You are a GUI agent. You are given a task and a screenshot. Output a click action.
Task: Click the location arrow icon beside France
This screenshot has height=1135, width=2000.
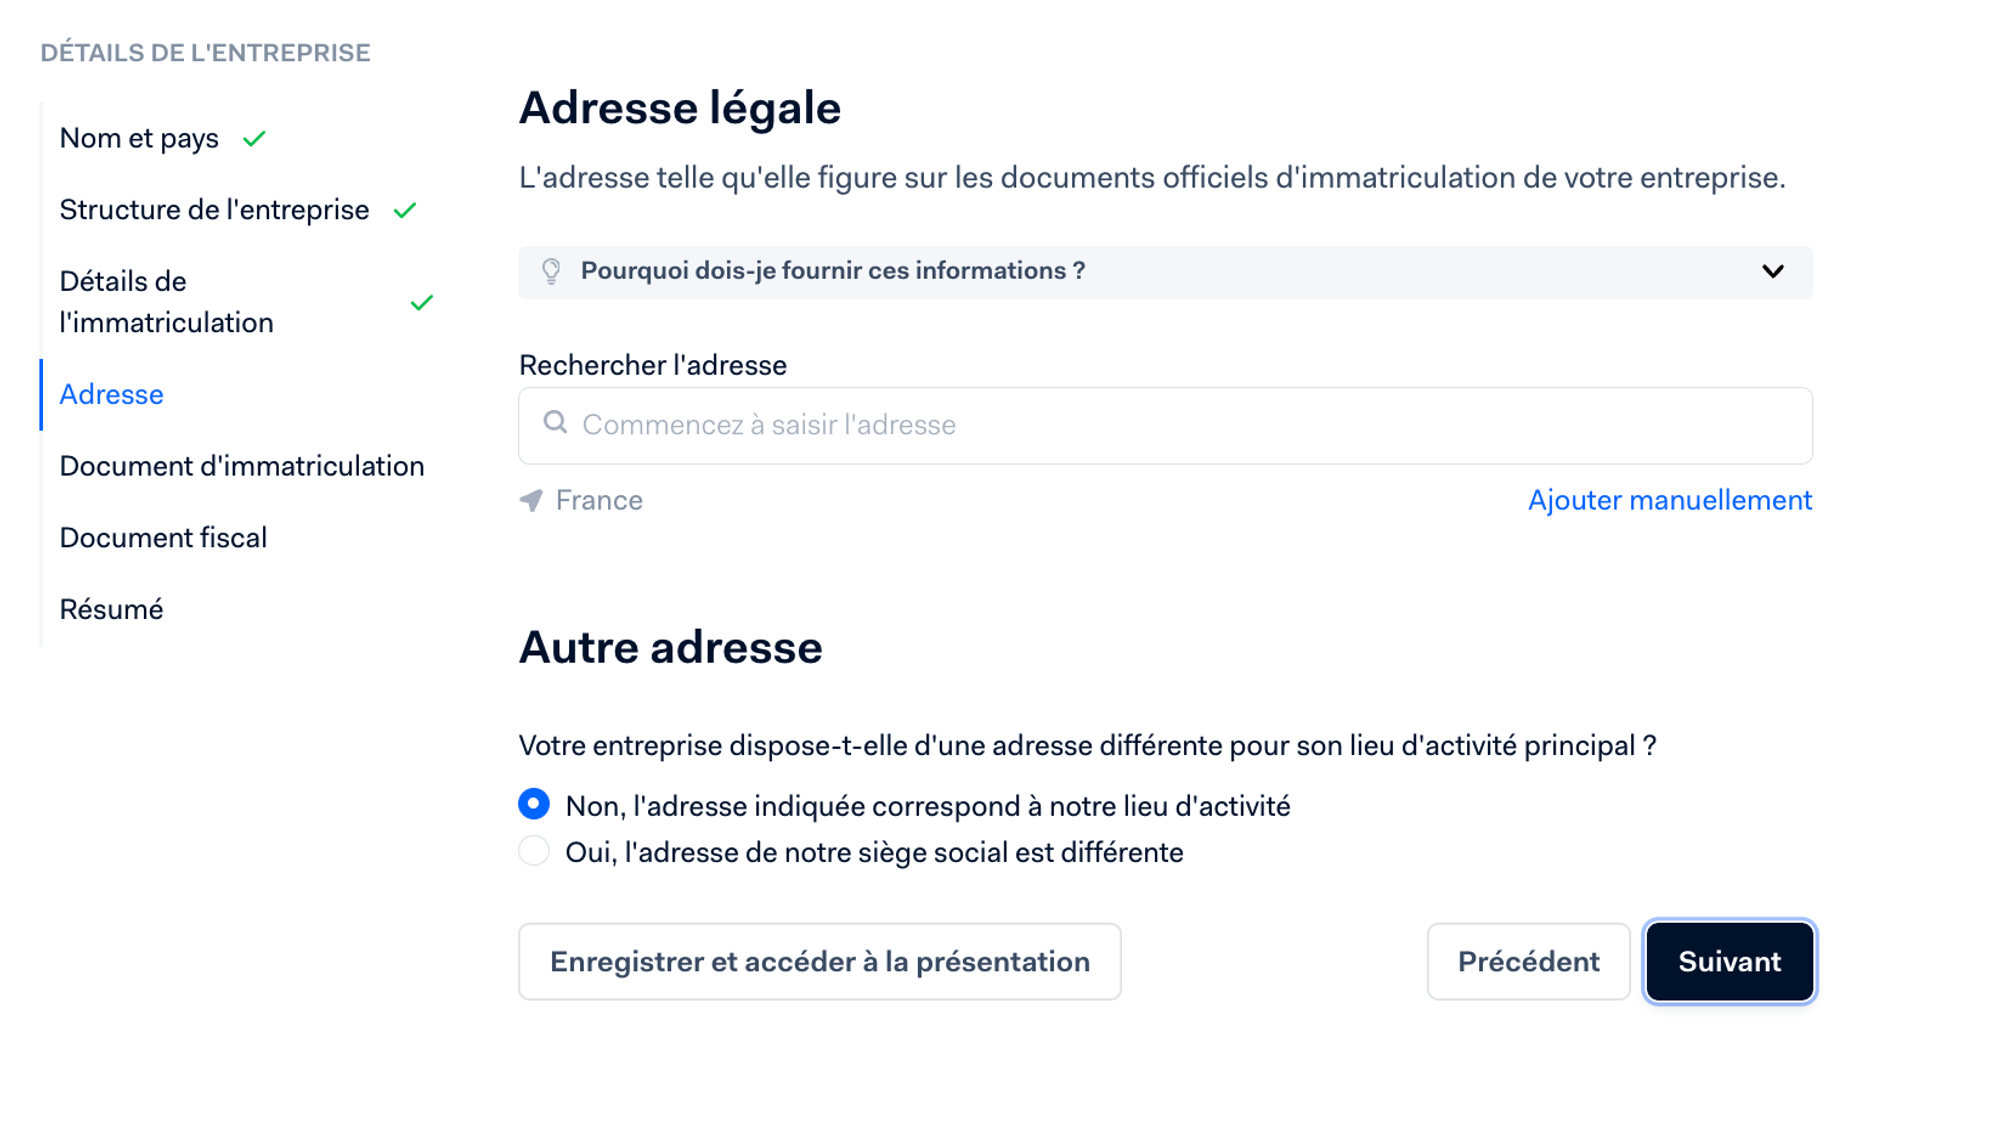531,500
